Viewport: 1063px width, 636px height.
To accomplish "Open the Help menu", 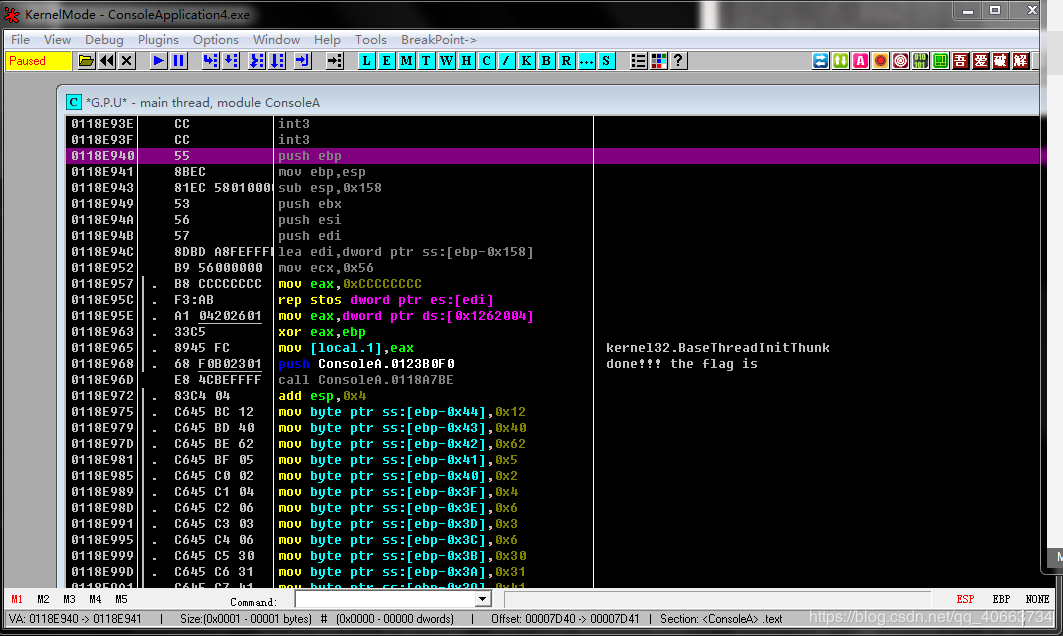I will click(327, 40).
